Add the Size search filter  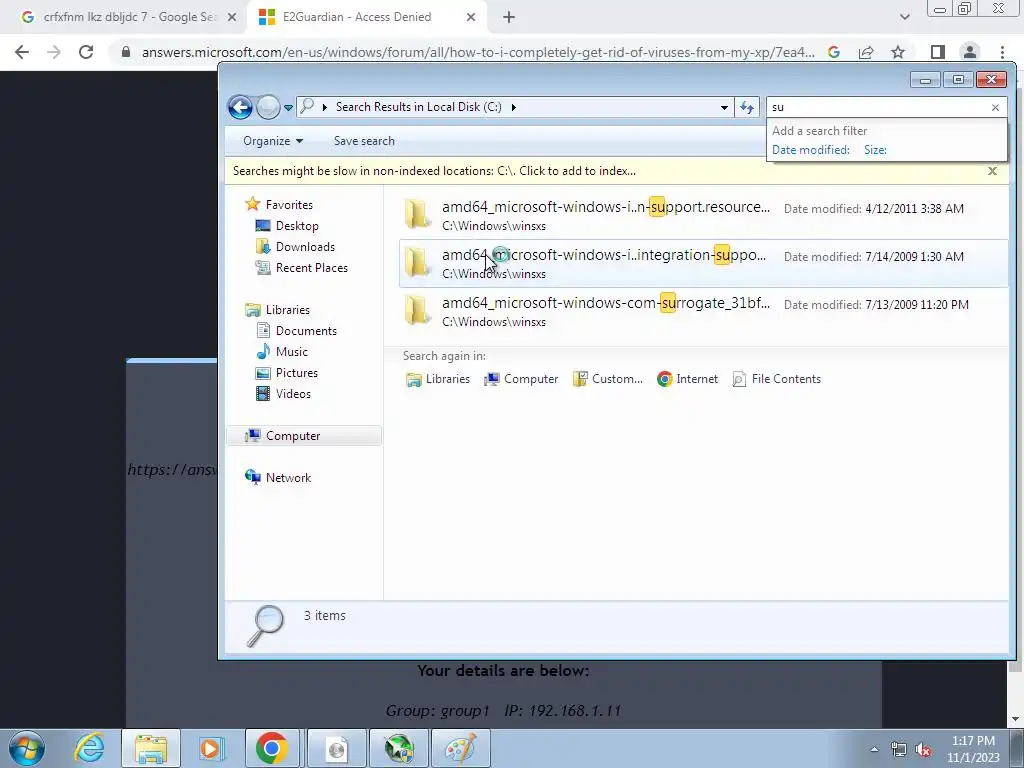[875, 150]
